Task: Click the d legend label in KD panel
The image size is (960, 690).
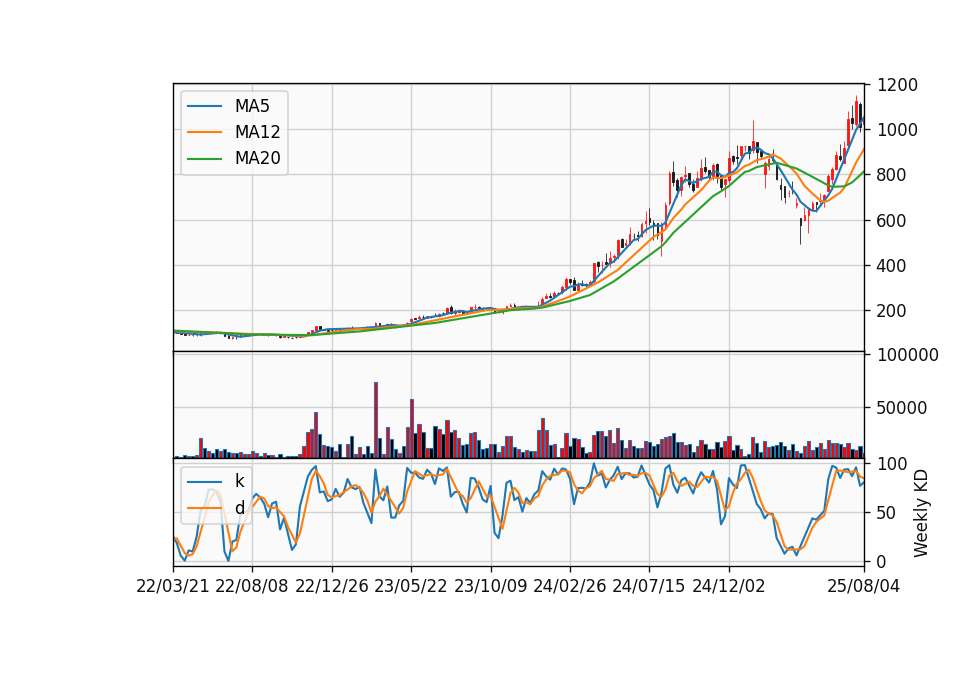Action: [239, 508]
